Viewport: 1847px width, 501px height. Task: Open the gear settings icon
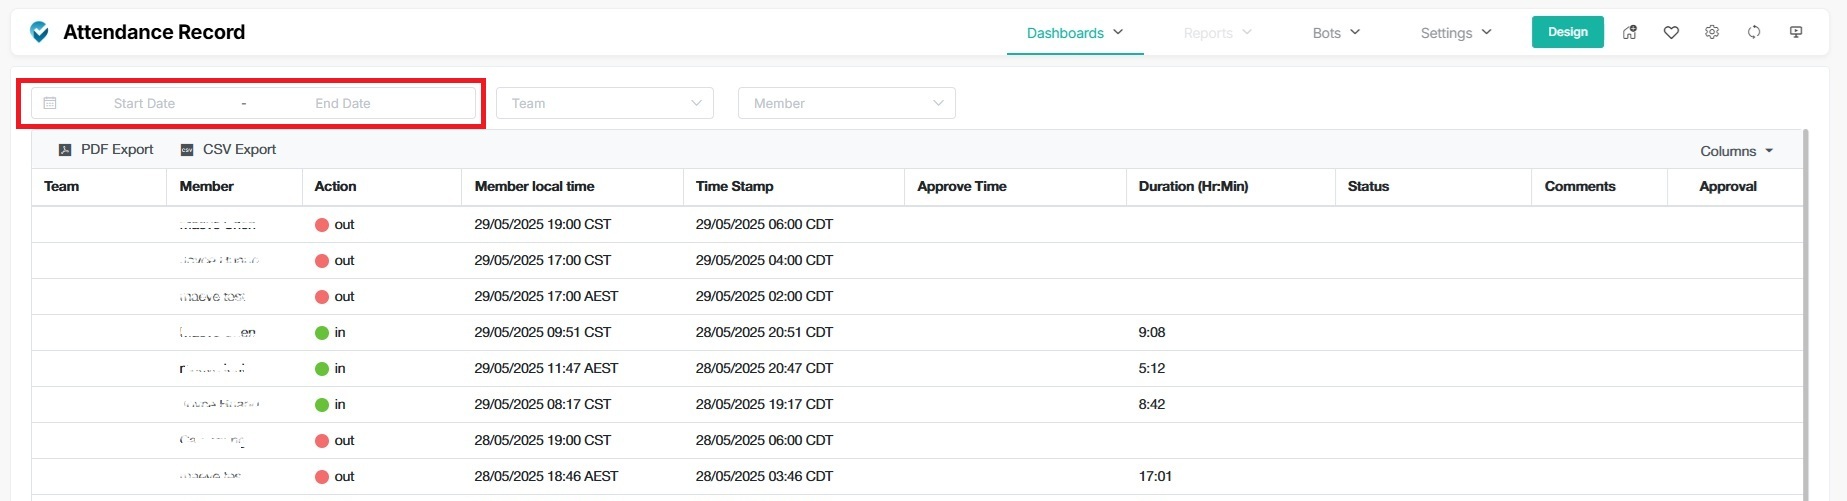click(1712, 32)
